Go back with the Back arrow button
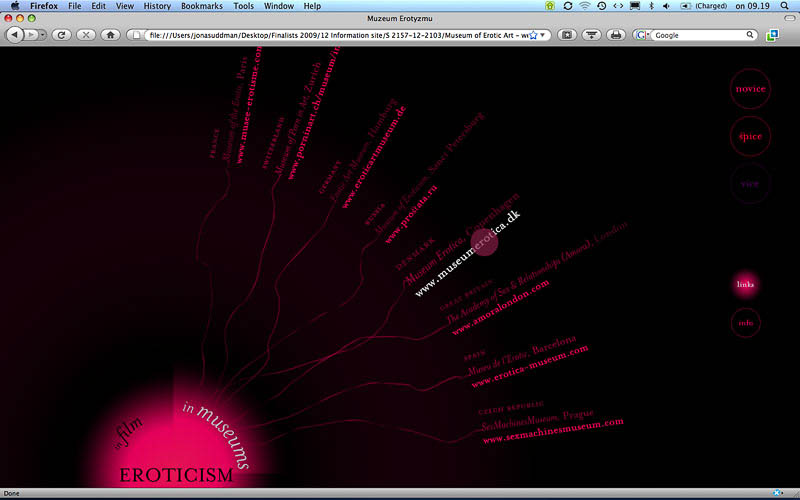Screen dimensions: 800x500 click(15, 35)
